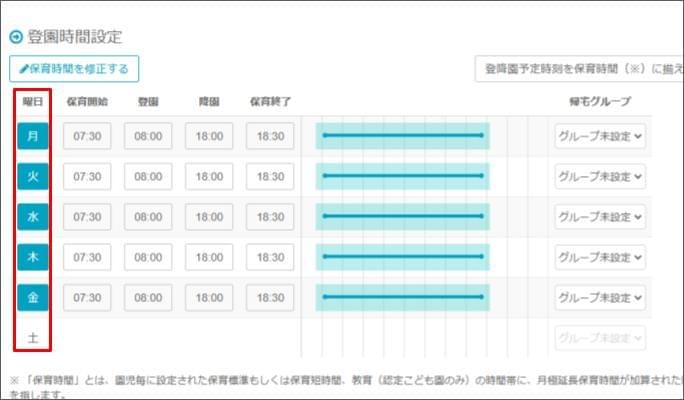The image size is (684, 400).
Task: Click Friday's timeline bar end point
Action: pyautogui.click(x=482, y=297)
